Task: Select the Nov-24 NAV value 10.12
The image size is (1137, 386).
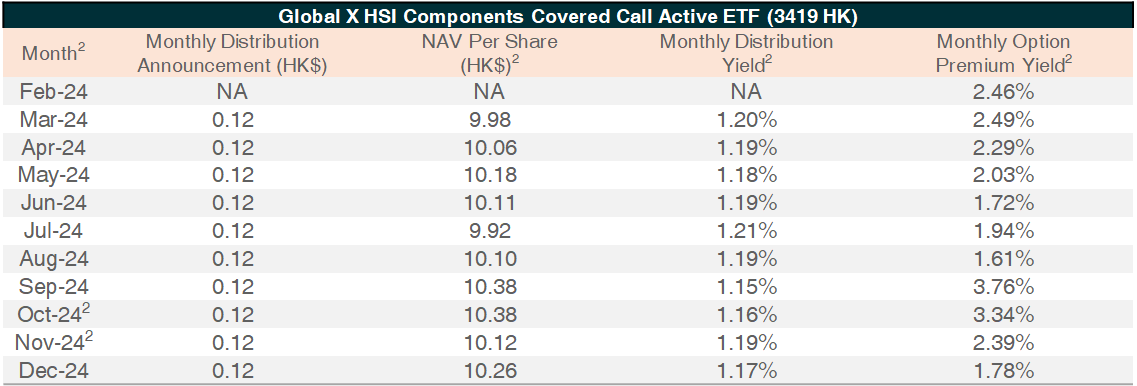Action: click(x=487, y=342)
